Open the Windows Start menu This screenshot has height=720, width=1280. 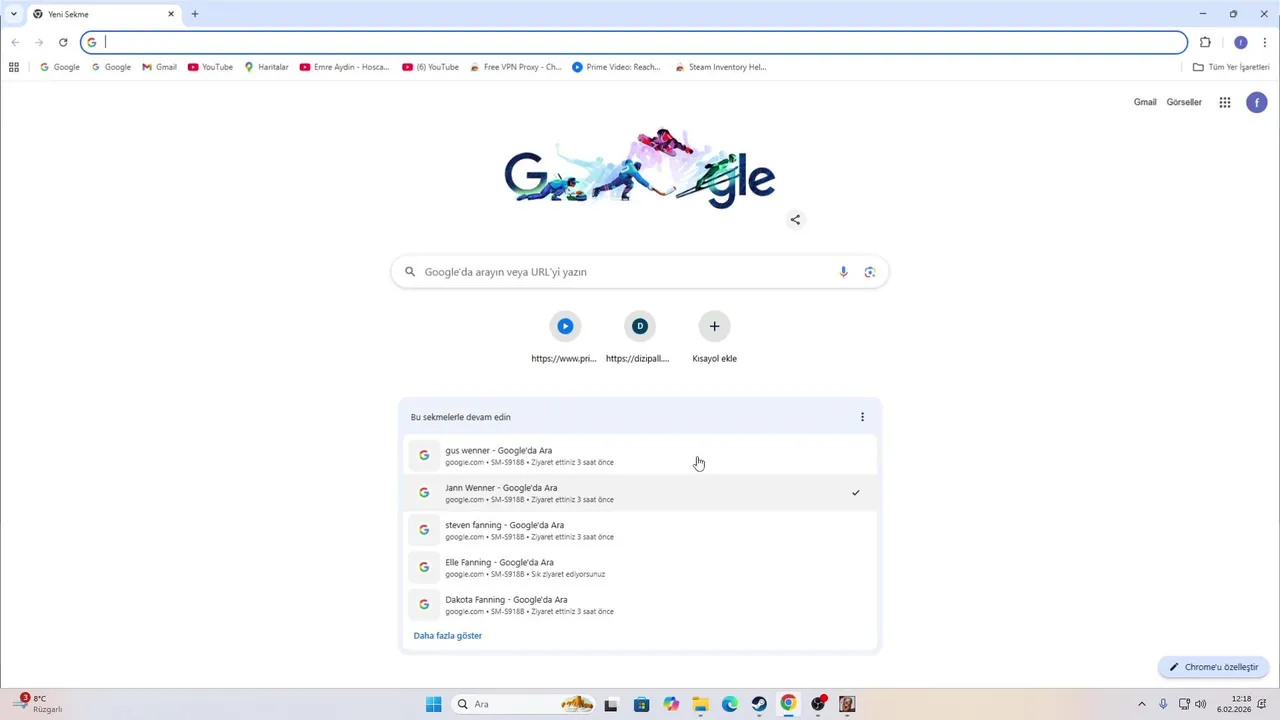click(x=433, y=704)
